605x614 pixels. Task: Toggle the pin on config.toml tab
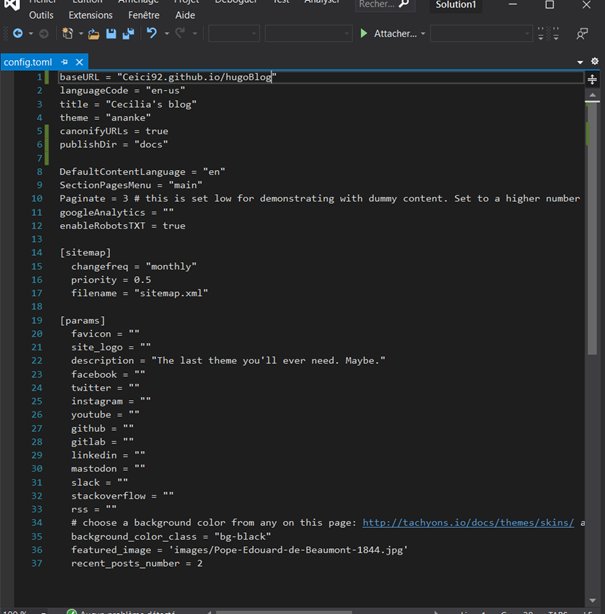click(64, 62)
